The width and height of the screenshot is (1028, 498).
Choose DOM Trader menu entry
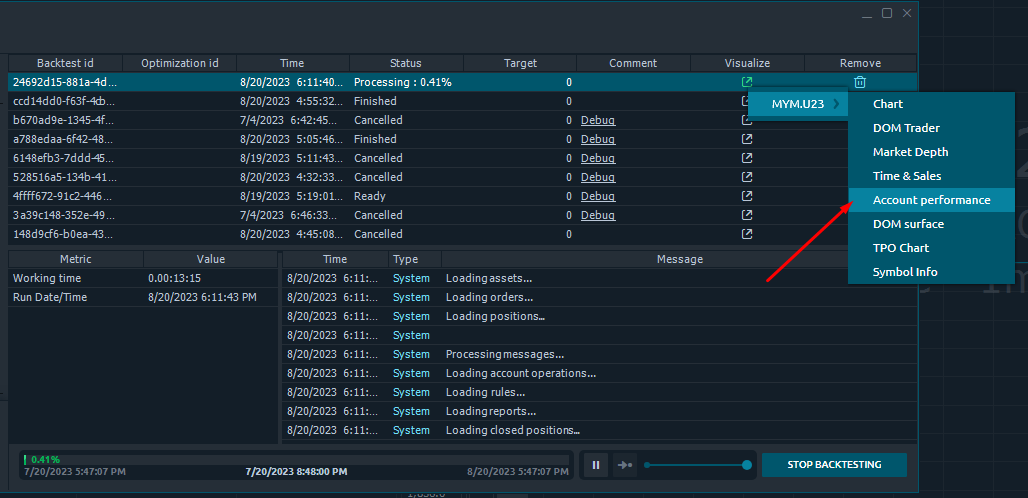point(931,128)
